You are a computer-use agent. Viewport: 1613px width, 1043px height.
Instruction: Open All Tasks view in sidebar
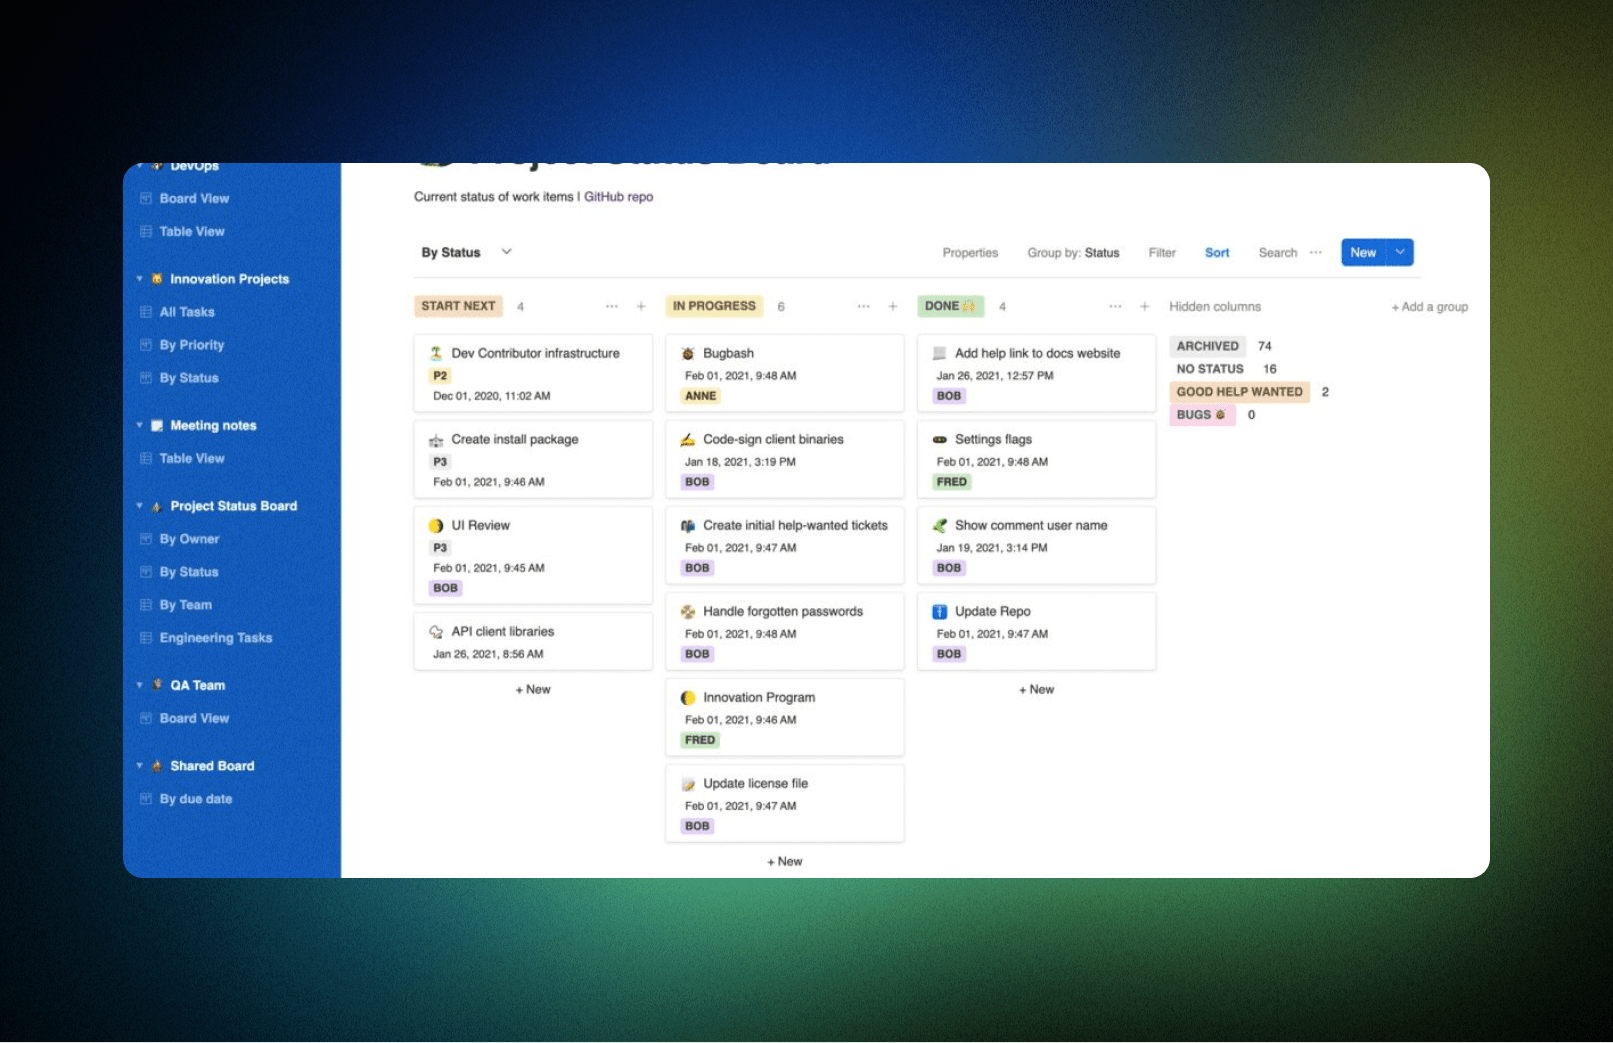tap(187, 312)
